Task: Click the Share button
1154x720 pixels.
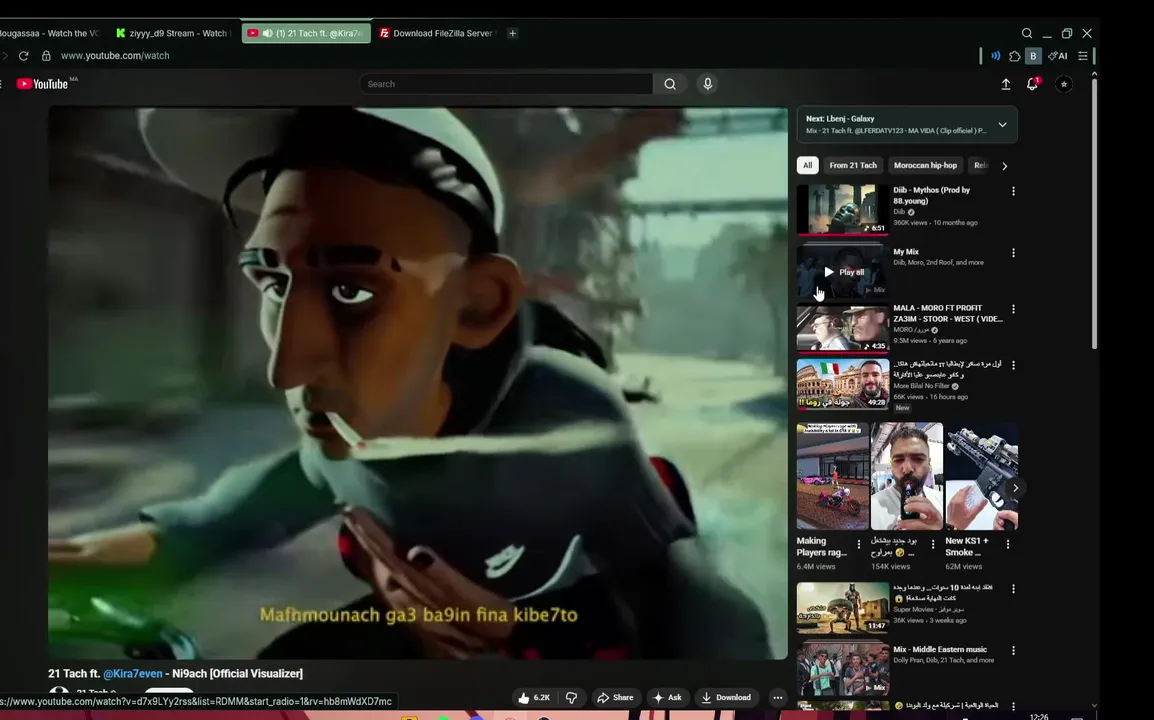Action: point(615,698)
